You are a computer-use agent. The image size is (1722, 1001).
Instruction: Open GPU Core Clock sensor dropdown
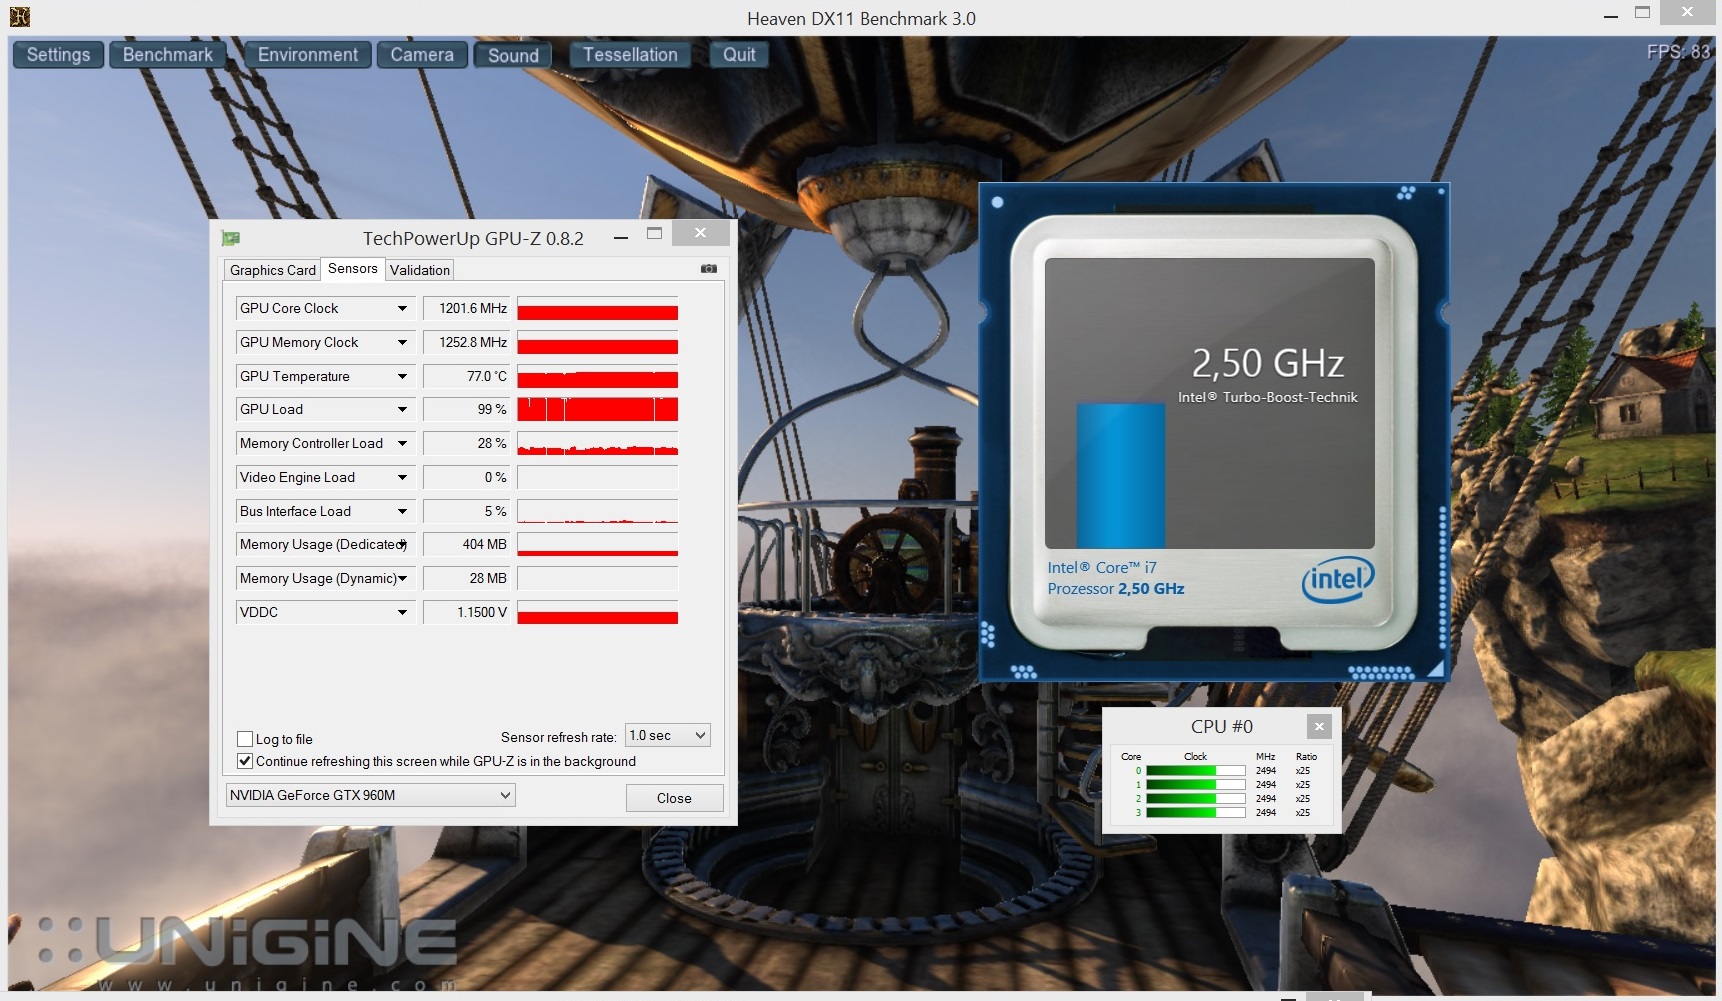click(x=402, y=308)
